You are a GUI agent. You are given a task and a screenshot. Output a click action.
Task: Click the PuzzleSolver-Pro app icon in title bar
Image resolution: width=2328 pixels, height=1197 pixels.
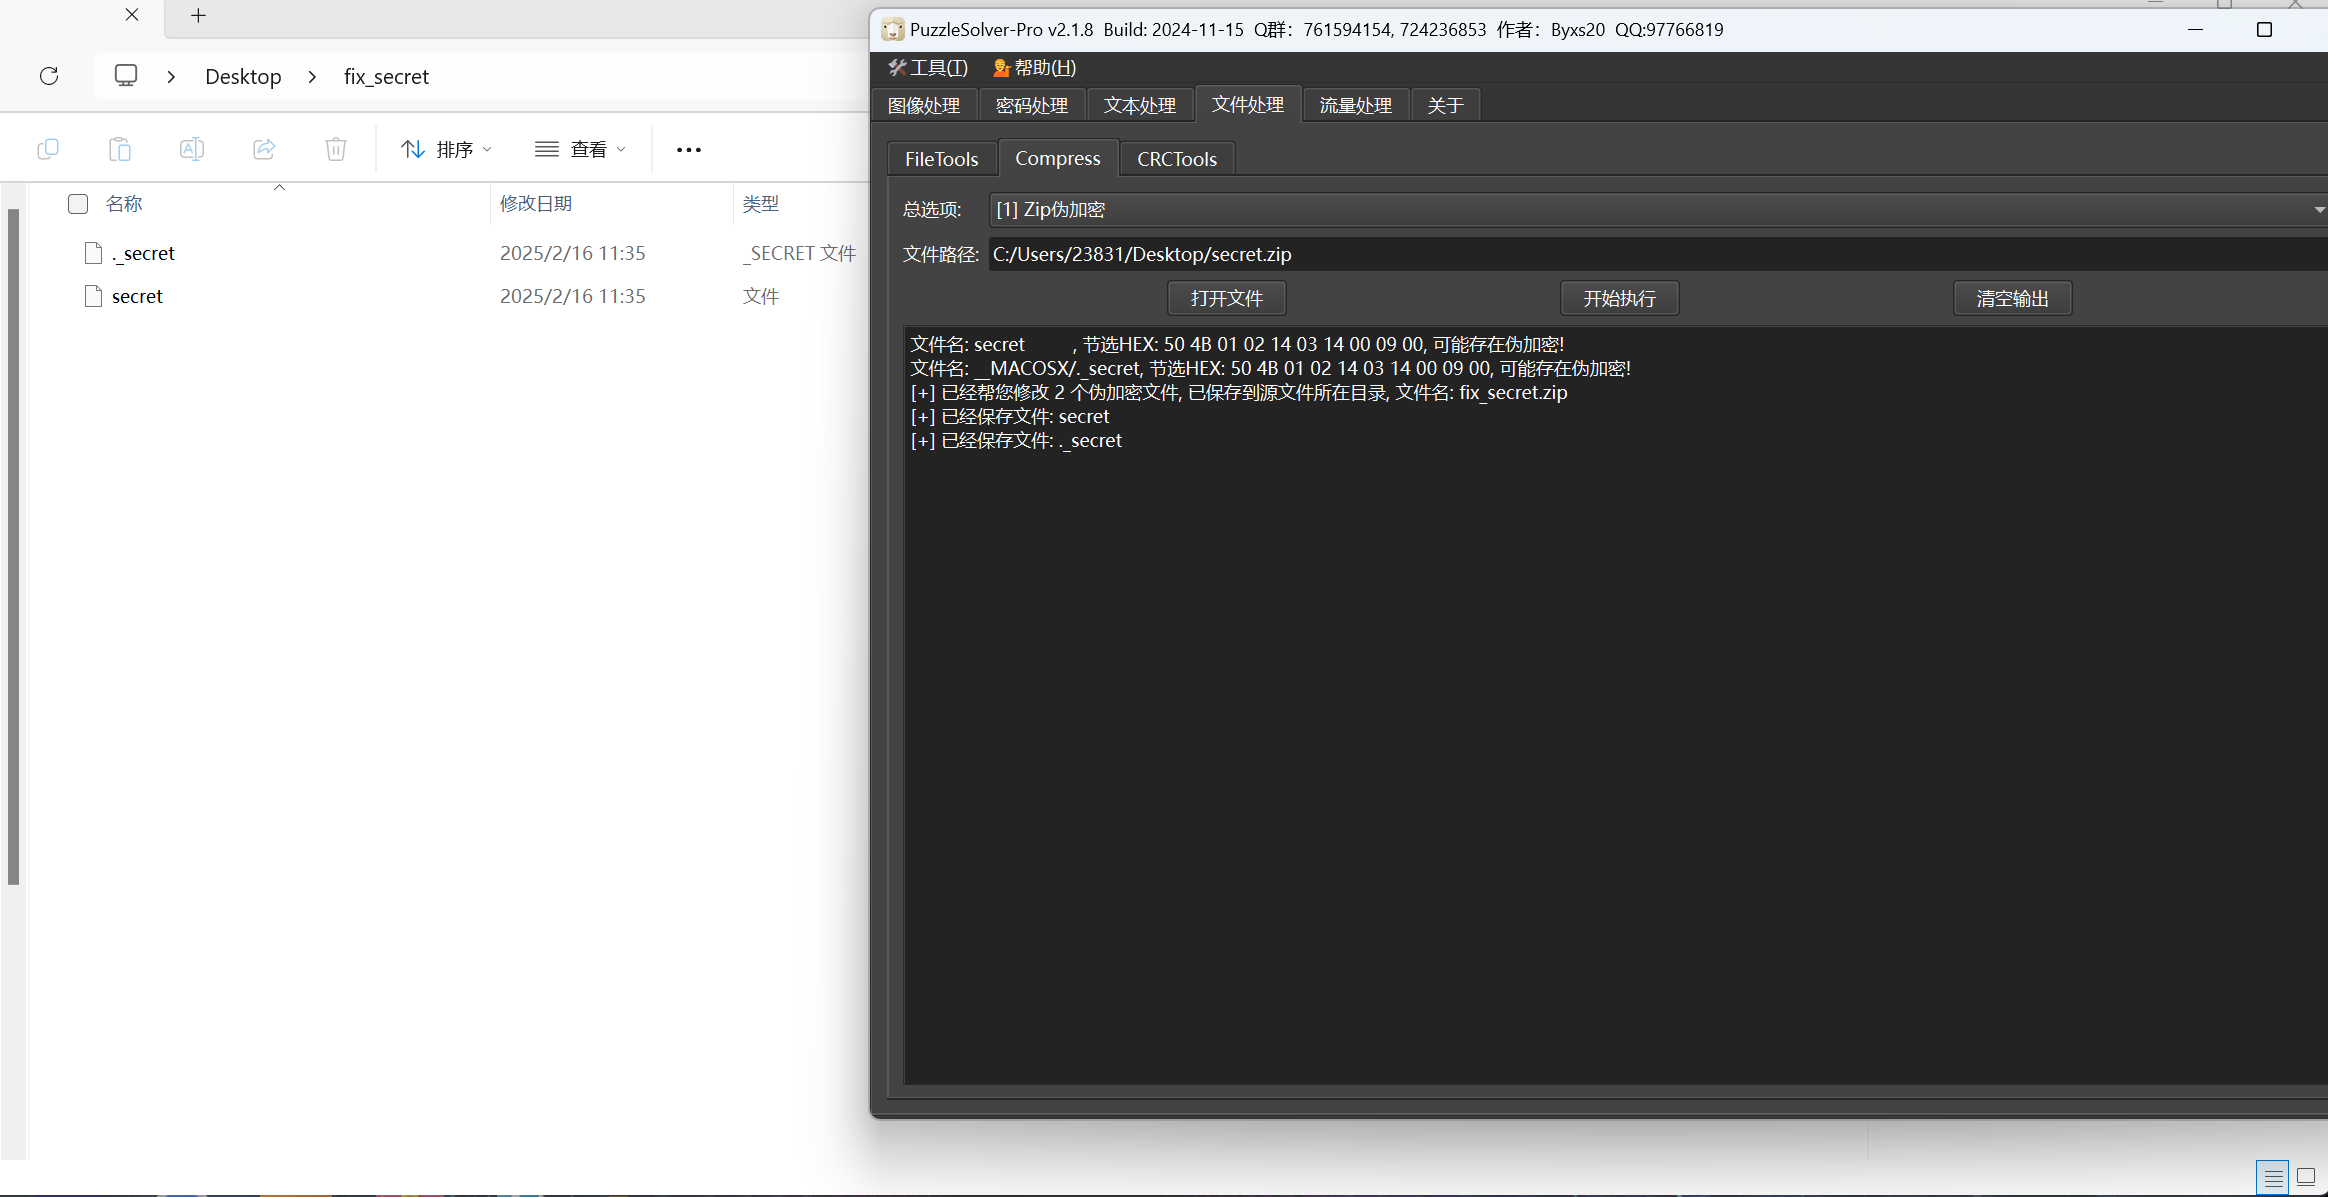tap(893, 30)
